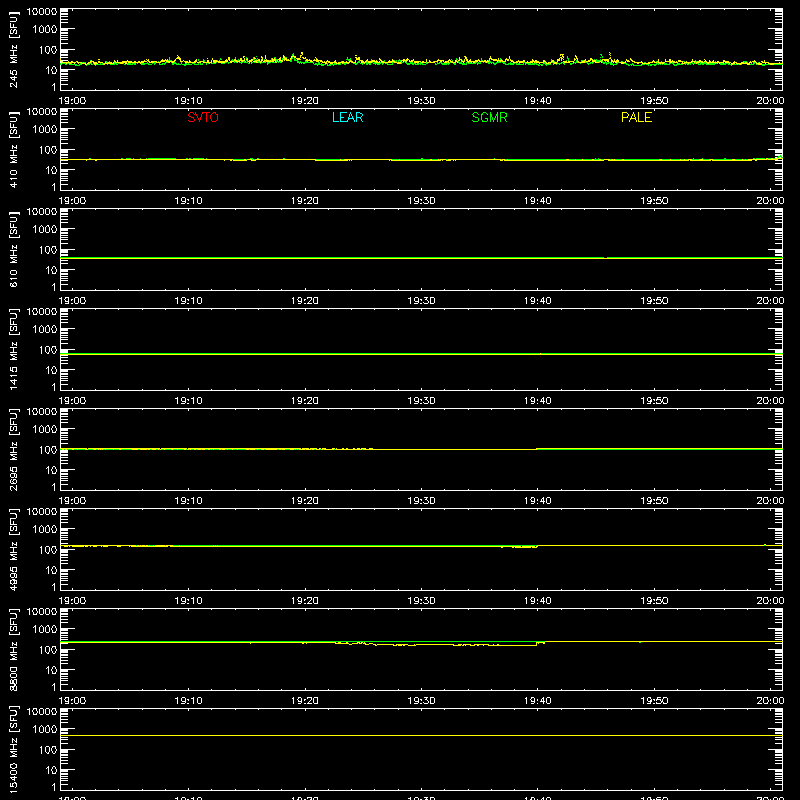
Task: Click the 10 tick of 8800 MHz panel
Action: coord(51,670)
